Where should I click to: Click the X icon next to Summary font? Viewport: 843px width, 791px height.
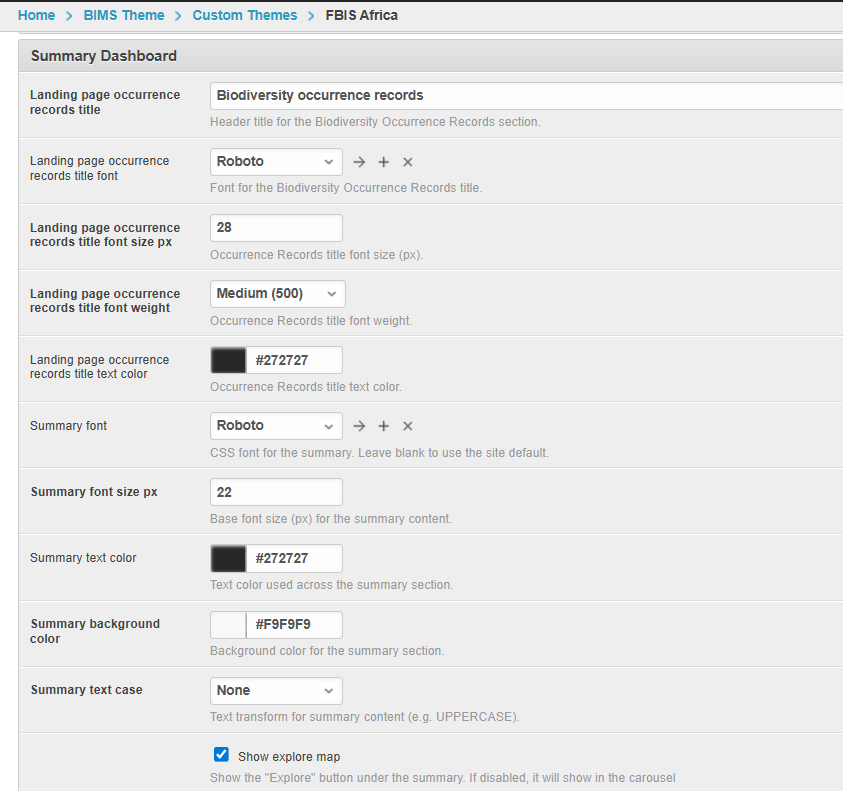tap(407, 426)
